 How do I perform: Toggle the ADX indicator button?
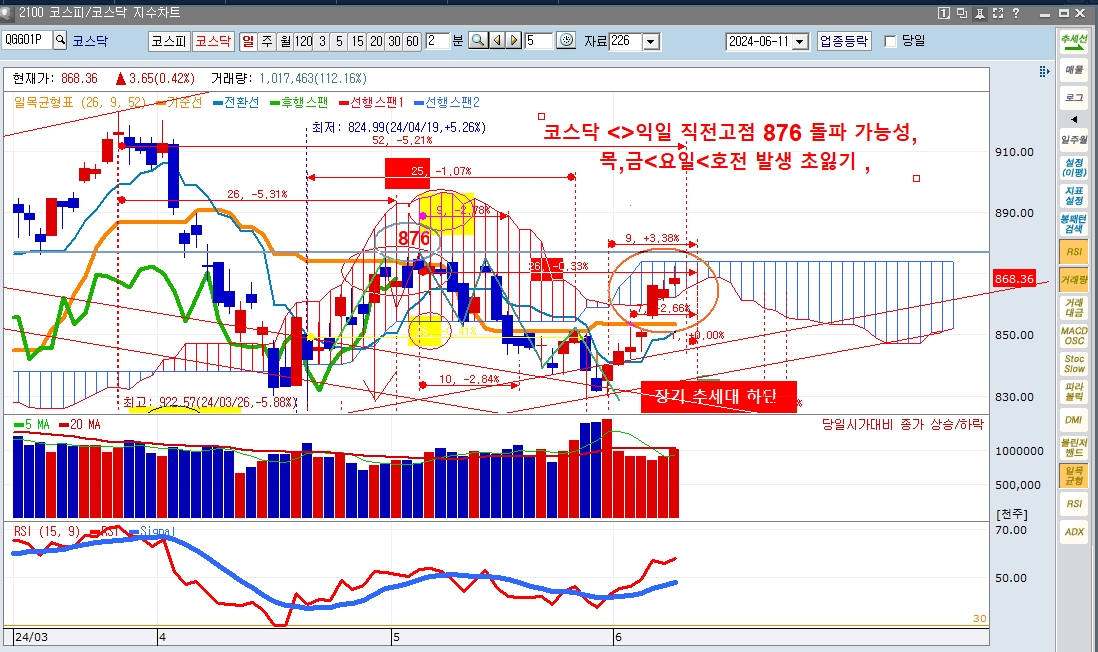pos(1073,532)
